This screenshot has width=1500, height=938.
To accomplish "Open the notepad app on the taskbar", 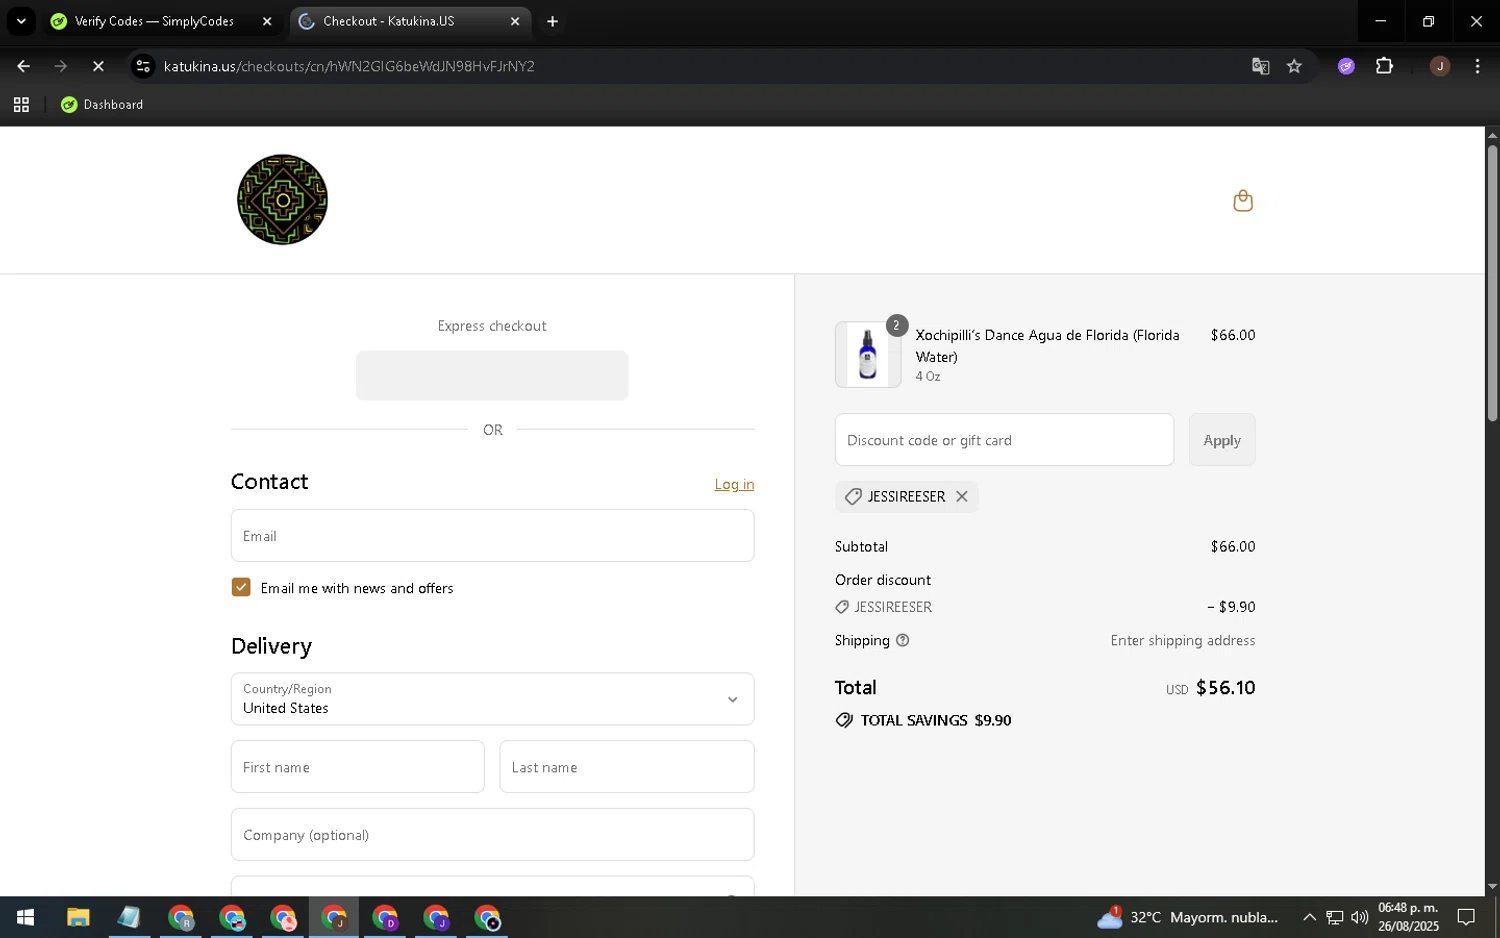I will (x=129, y=917).
